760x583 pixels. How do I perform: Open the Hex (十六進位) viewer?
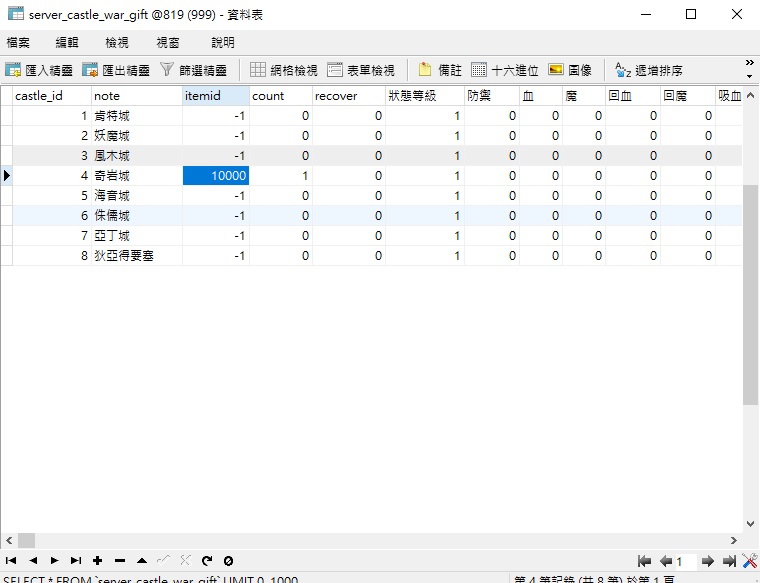tap(505, 70)
